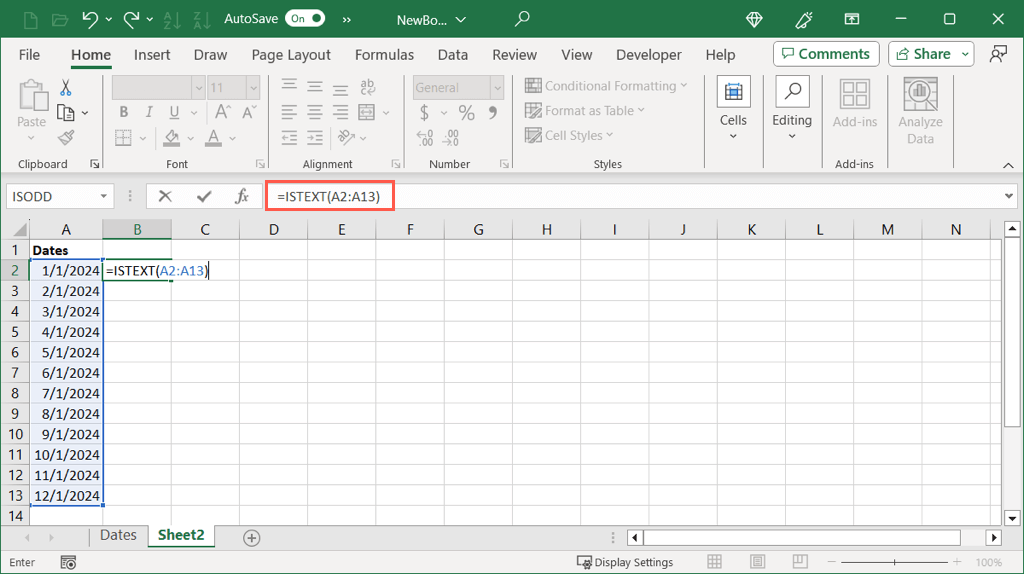Switch to the Dates sheet tab
Viewport: 1024px width, 574px height.
click(x=118, y=536)
